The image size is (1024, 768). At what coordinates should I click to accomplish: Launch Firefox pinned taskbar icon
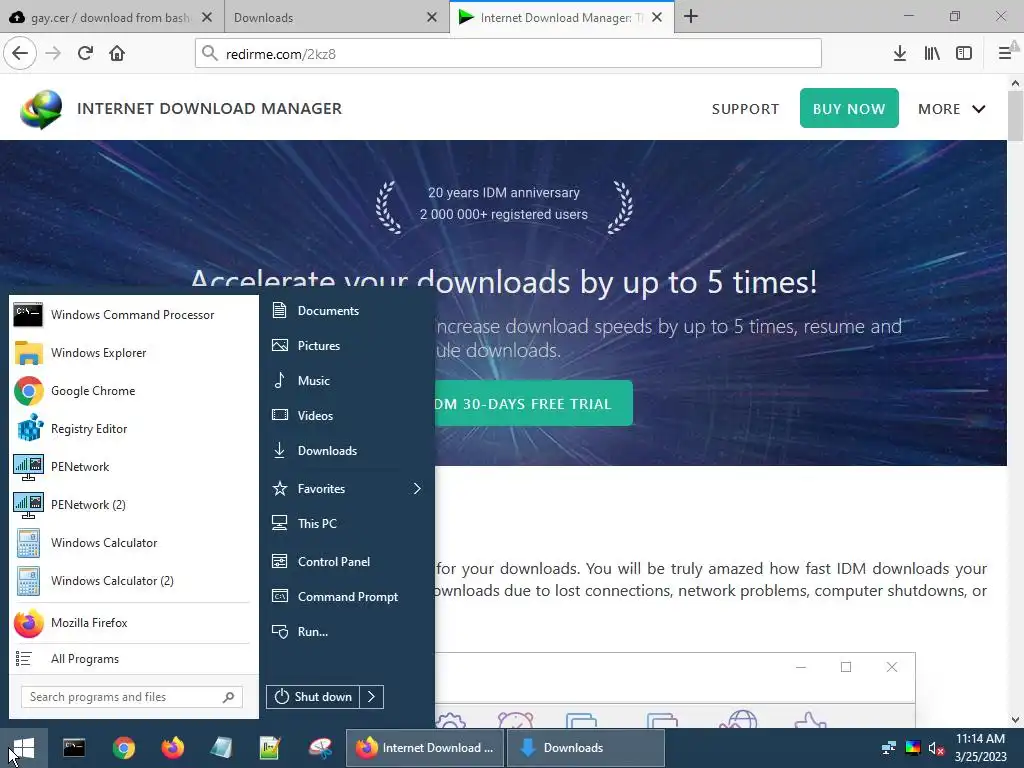tap(172, 748)
